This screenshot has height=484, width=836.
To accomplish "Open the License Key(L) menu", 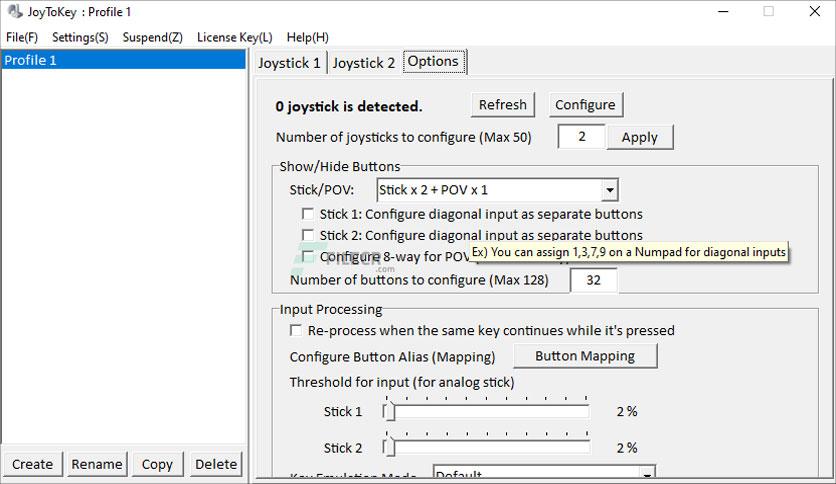I will click(x=235, y=37).
